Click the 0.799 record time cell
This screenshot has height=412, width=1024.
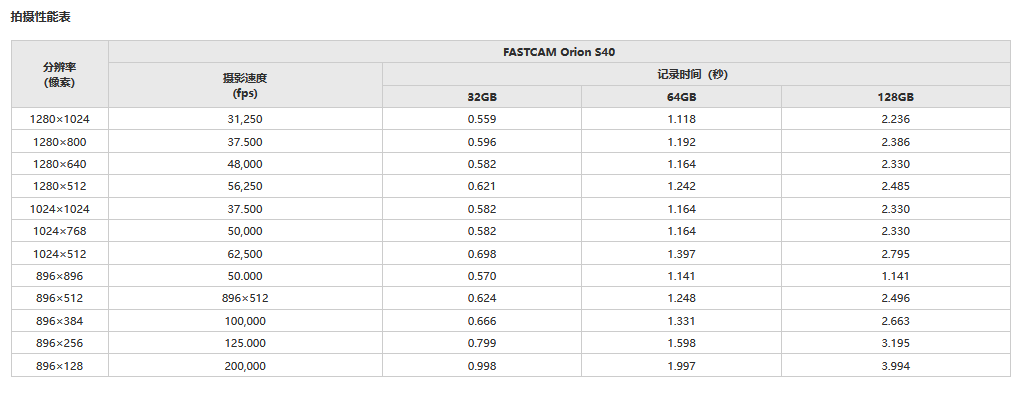click(x=482, y=343)
